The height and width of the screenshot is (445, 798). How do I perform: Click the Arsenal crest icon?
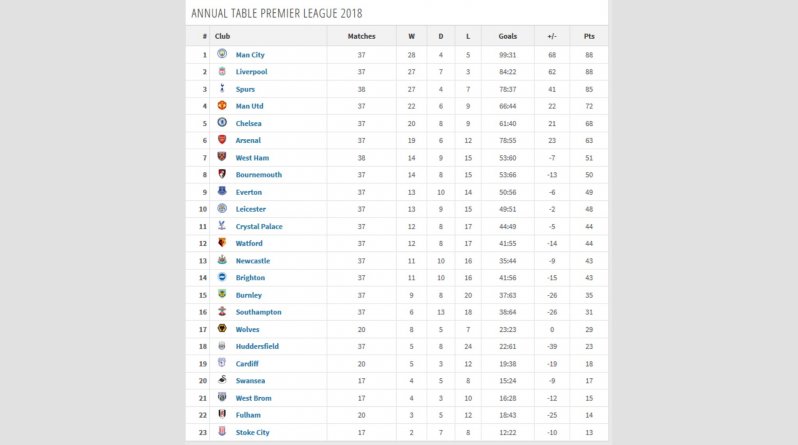point(222,140)
